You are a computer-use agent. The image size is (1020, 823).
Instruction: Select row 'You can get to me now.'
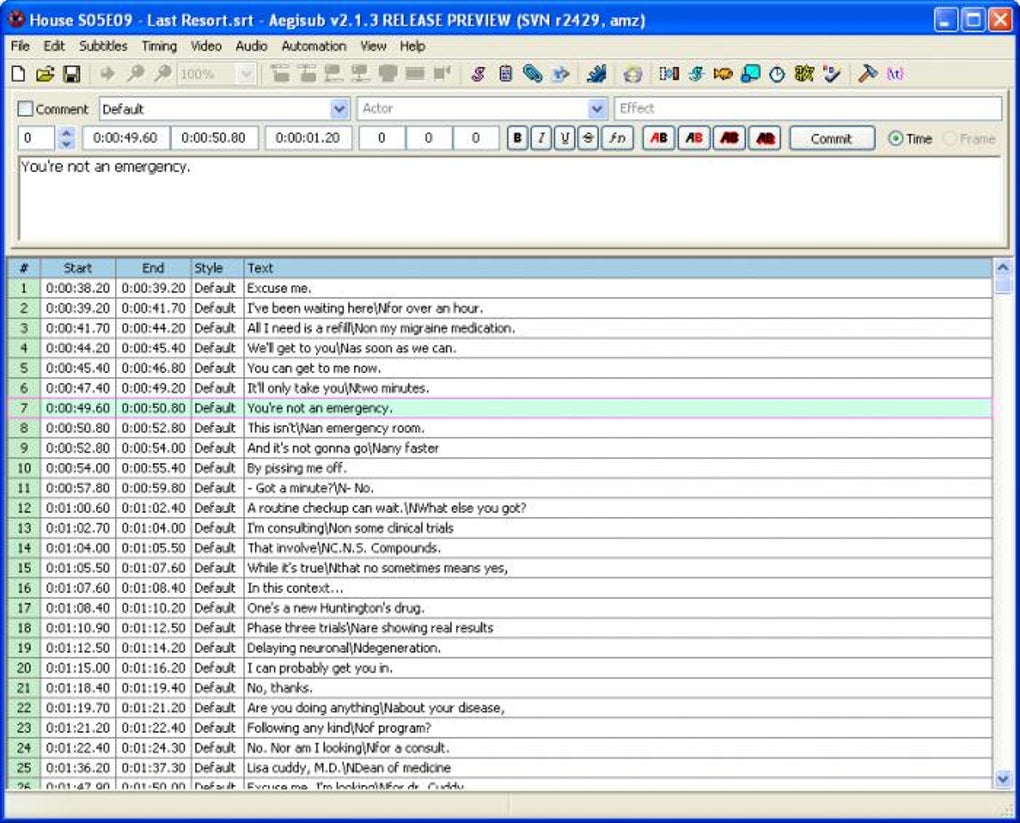tap(500, 368)
